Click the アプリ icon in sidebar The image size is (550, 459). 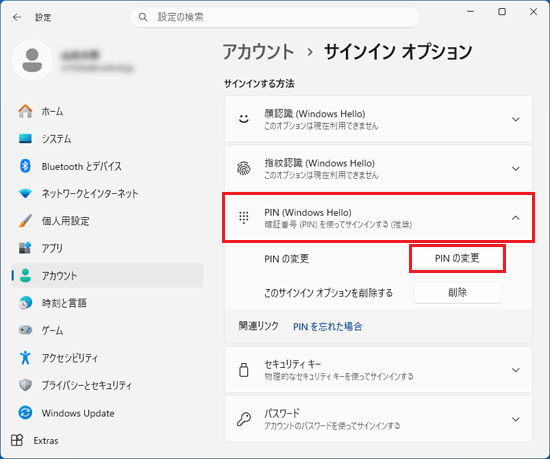click(x=25, y=248)
